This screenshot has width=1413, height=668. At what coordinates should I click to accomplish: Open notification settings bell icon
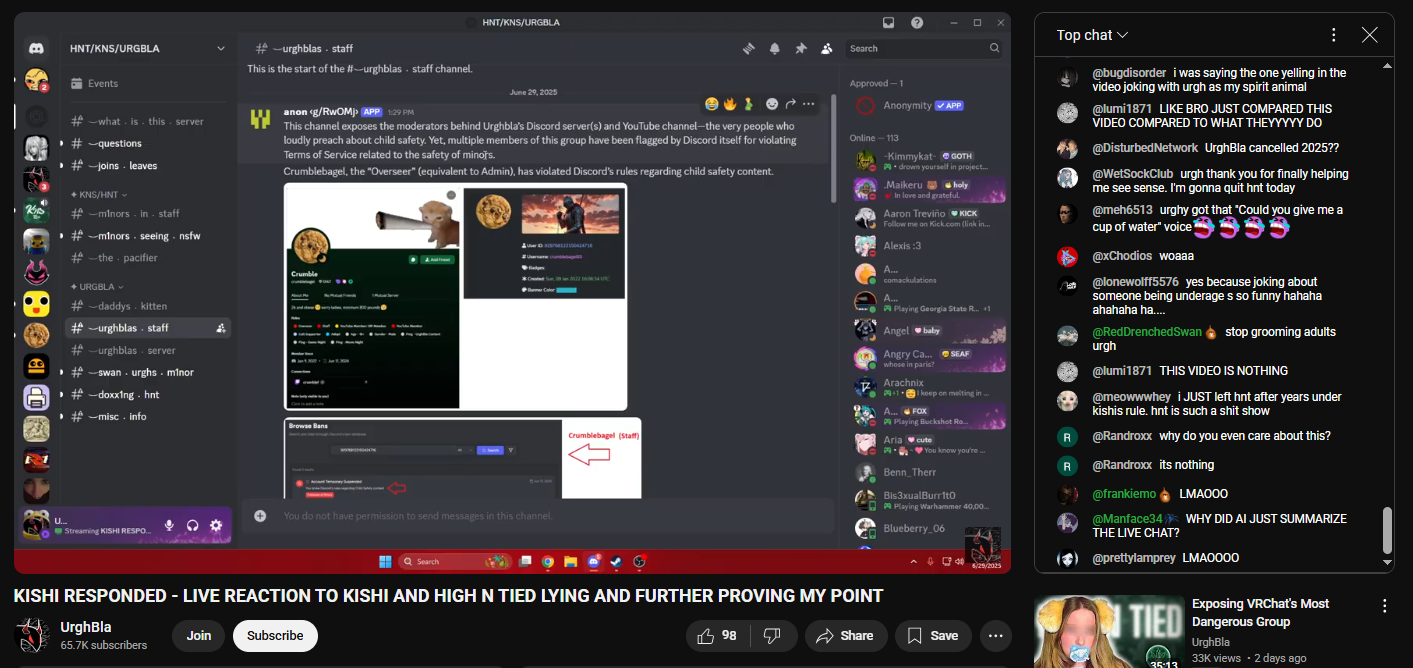coord(774,48)
